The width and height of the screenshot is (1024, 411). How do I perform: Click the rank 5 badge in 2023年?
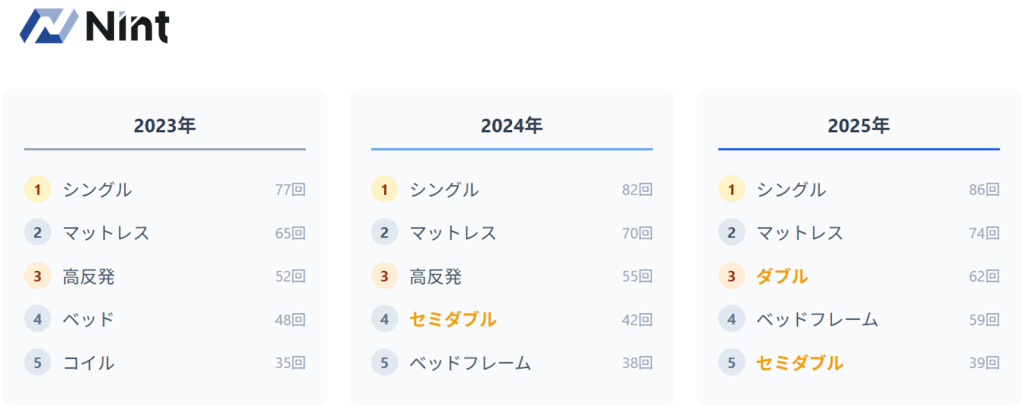(38, 363)
